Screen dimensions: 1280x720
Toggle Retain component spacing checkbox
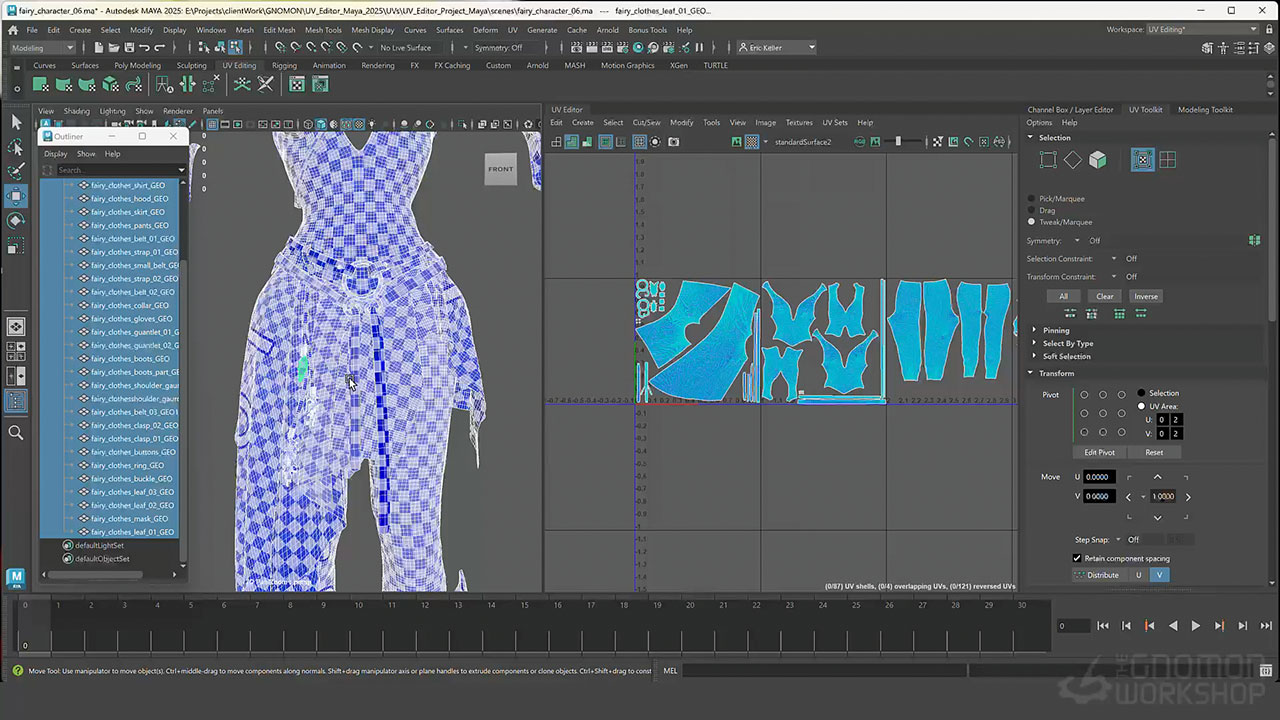click(x=1077, y=558)
